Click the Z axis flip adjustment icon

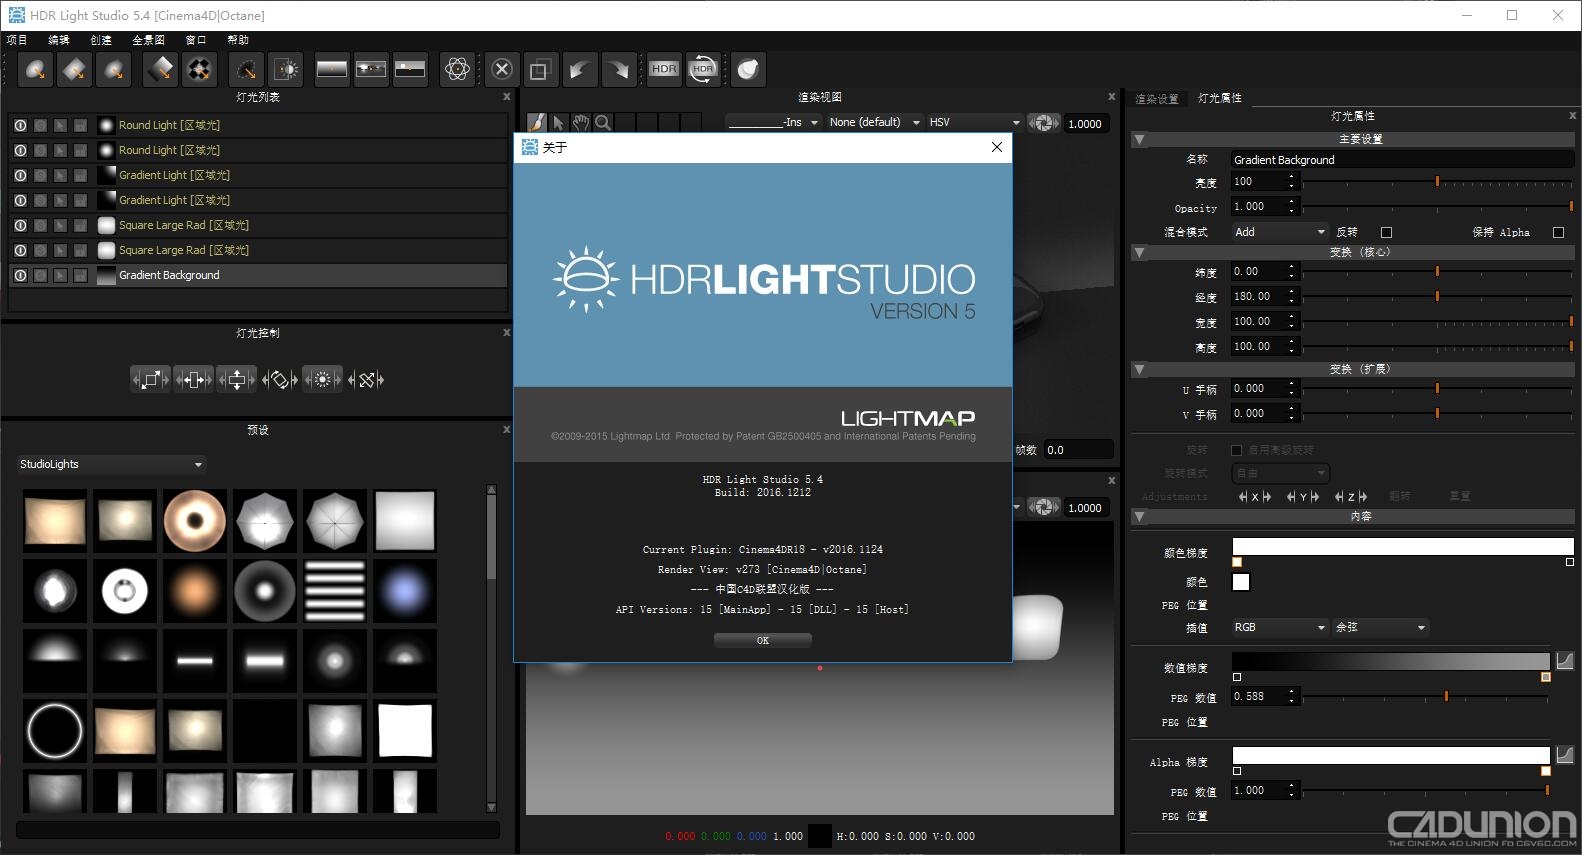point(1350,496)
